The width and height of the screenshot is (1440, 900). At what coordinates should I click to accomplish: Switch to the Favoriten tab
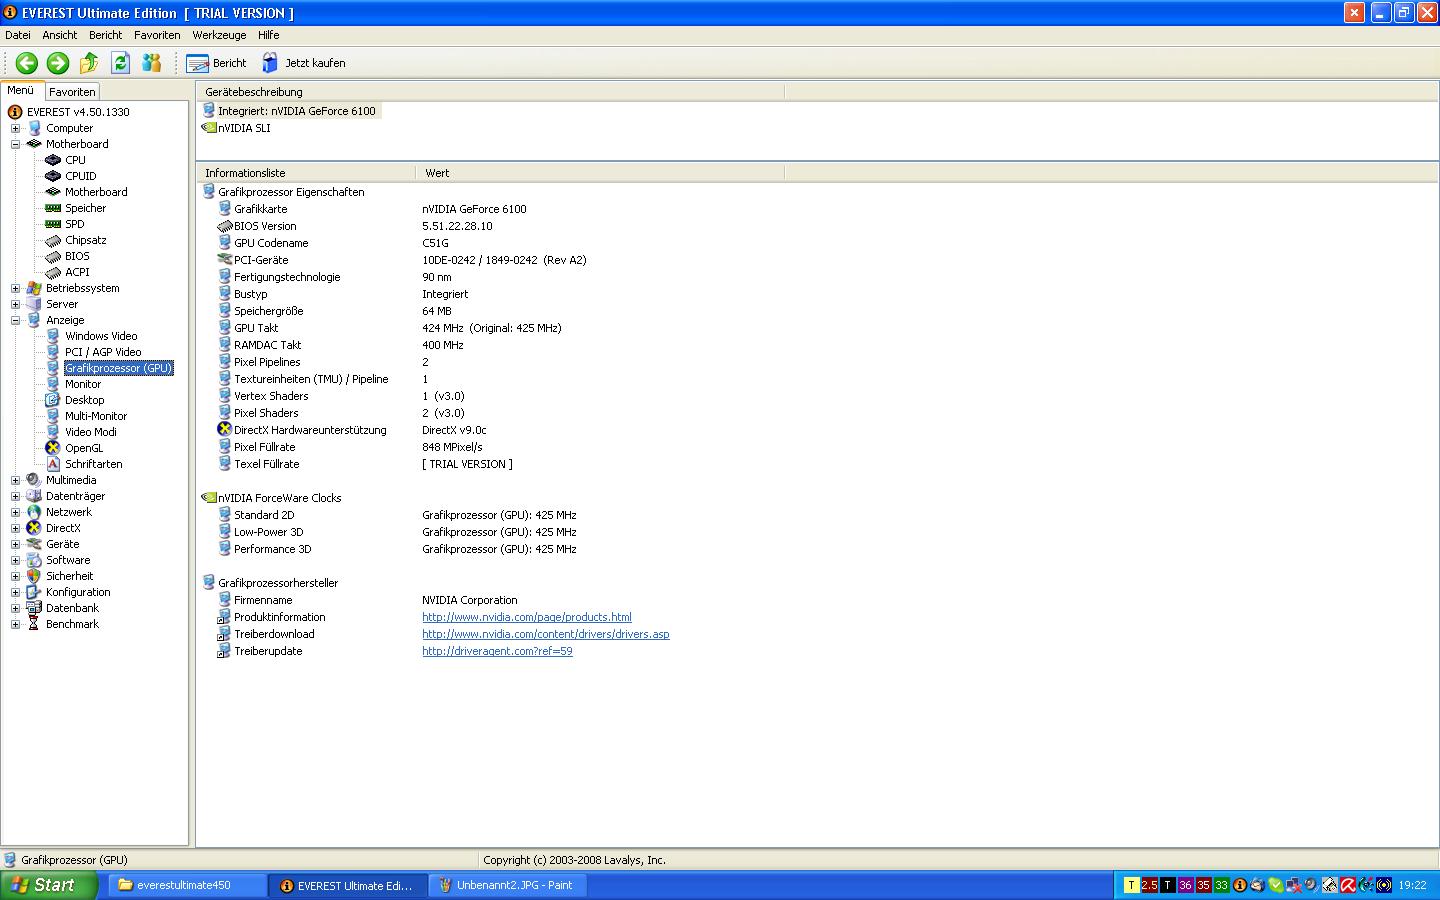click(72, 92)
